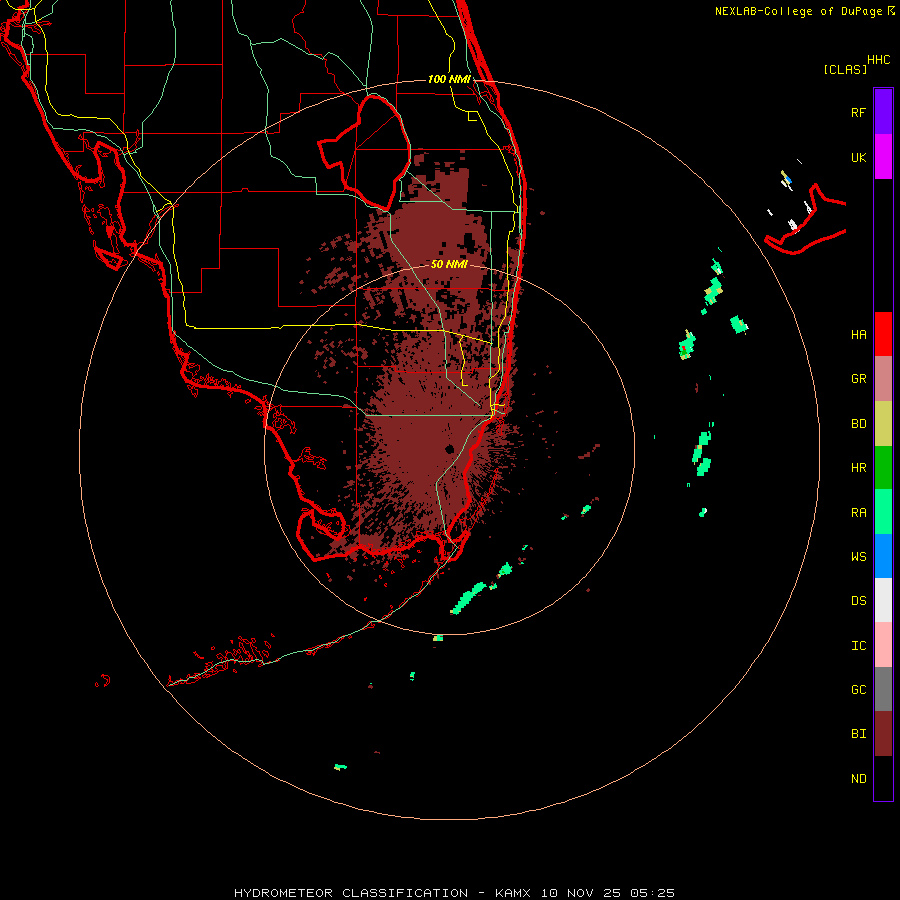Click the DS legend label
Viewport: 900px width, 900px height.
coord(858,601)
